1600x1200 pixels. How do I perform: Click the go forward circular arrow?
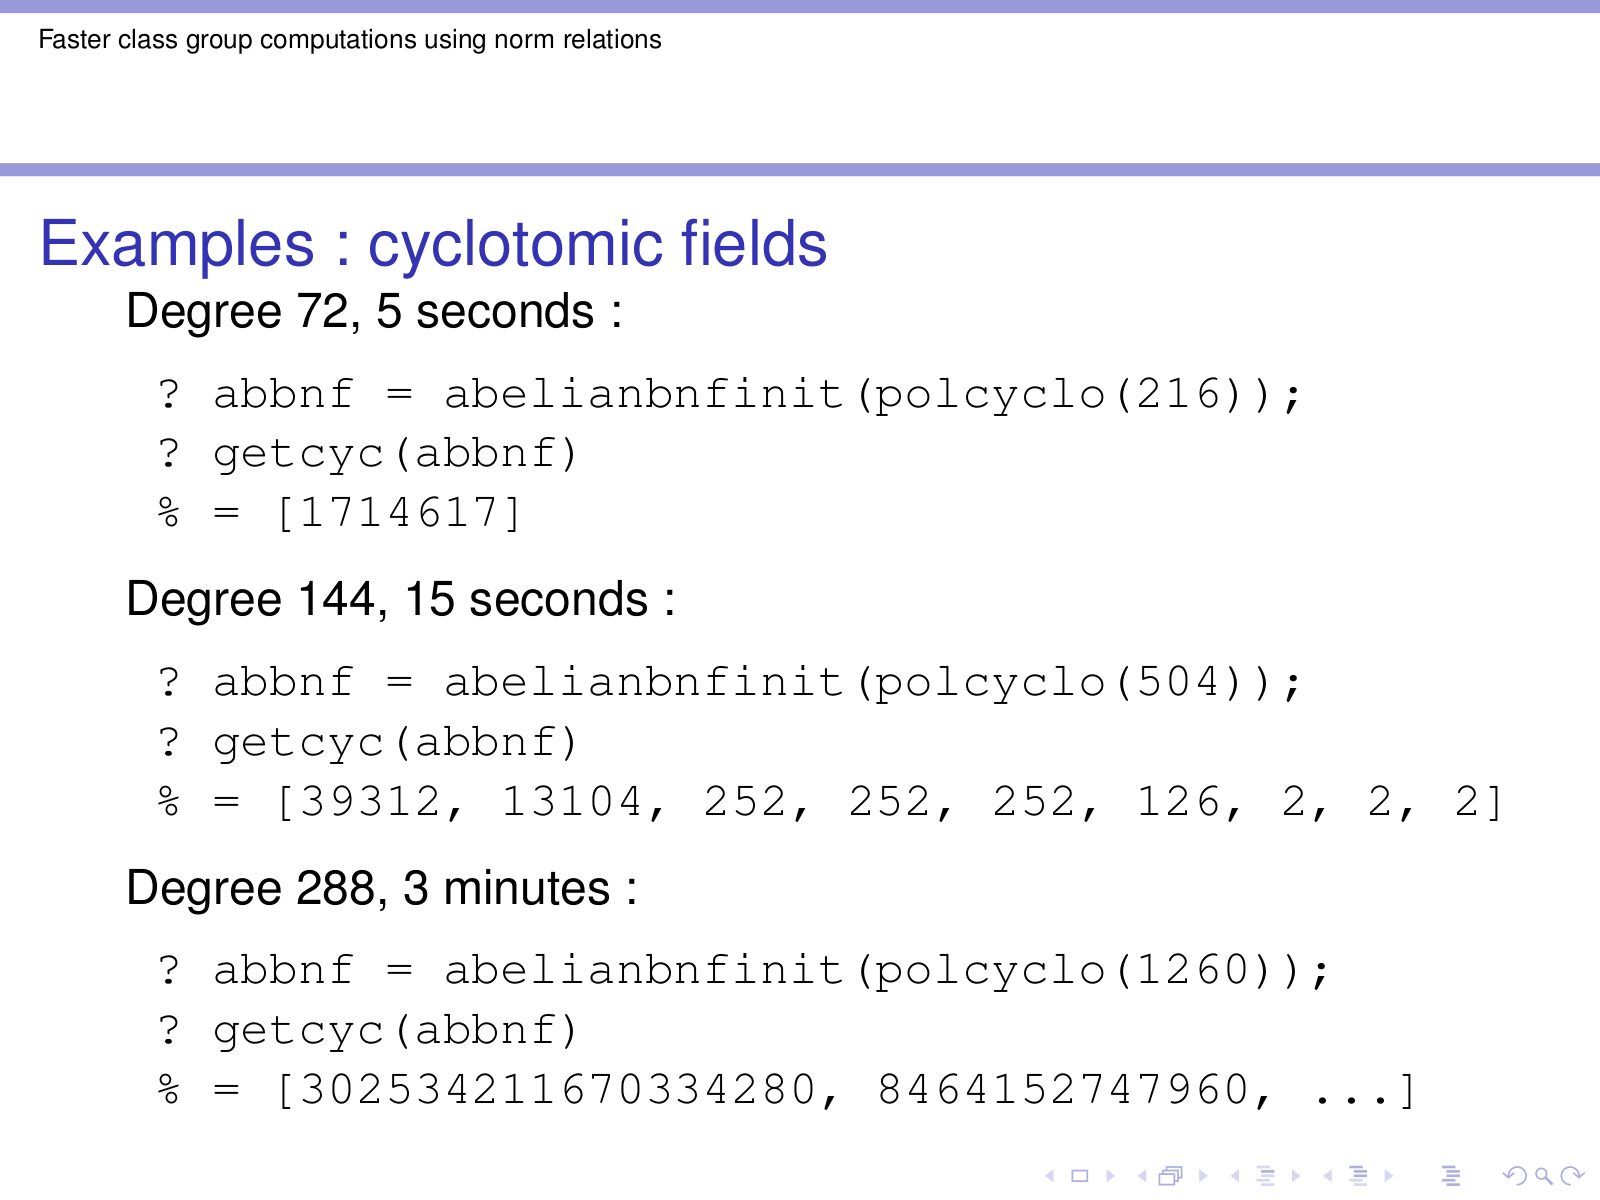[1572, 1176]
